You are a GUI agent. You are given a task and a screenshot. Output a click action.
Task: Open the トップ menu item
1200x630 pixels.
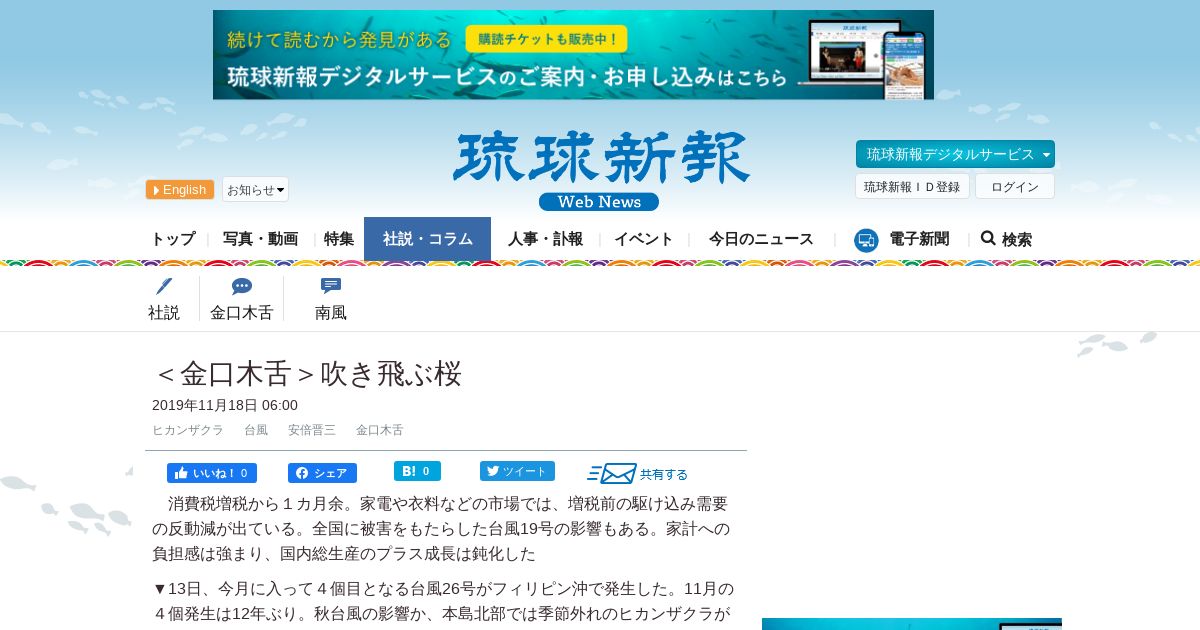[173, 239]
